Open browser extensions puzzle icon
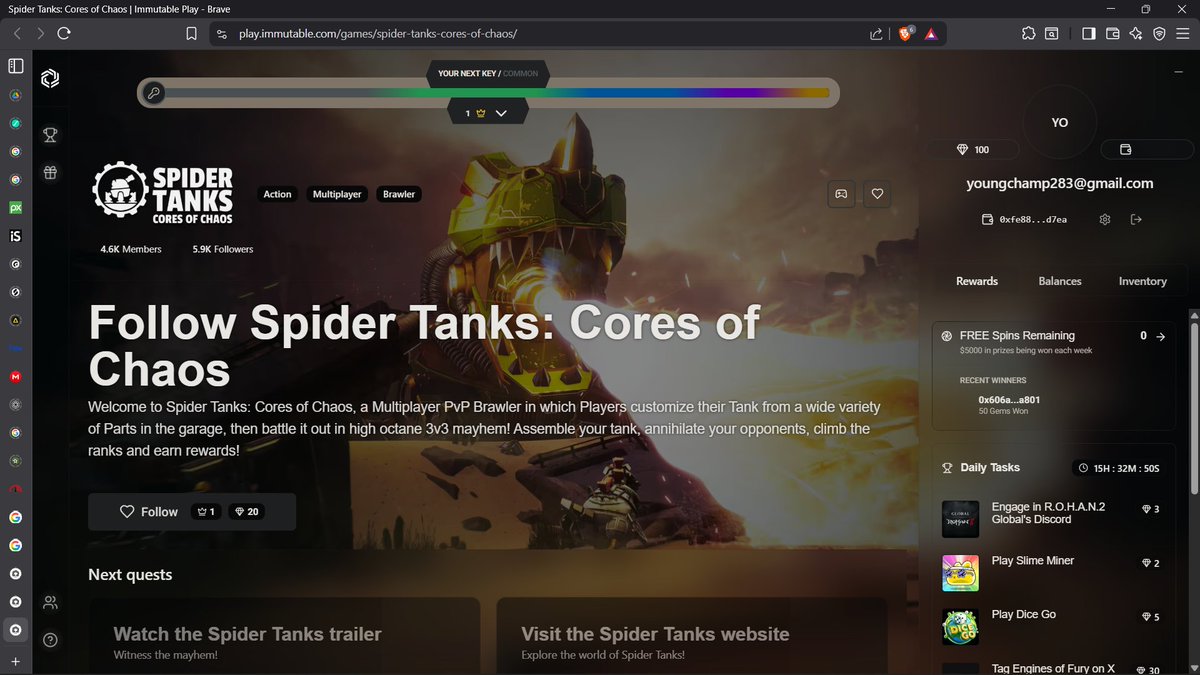 pos(1028,33)
